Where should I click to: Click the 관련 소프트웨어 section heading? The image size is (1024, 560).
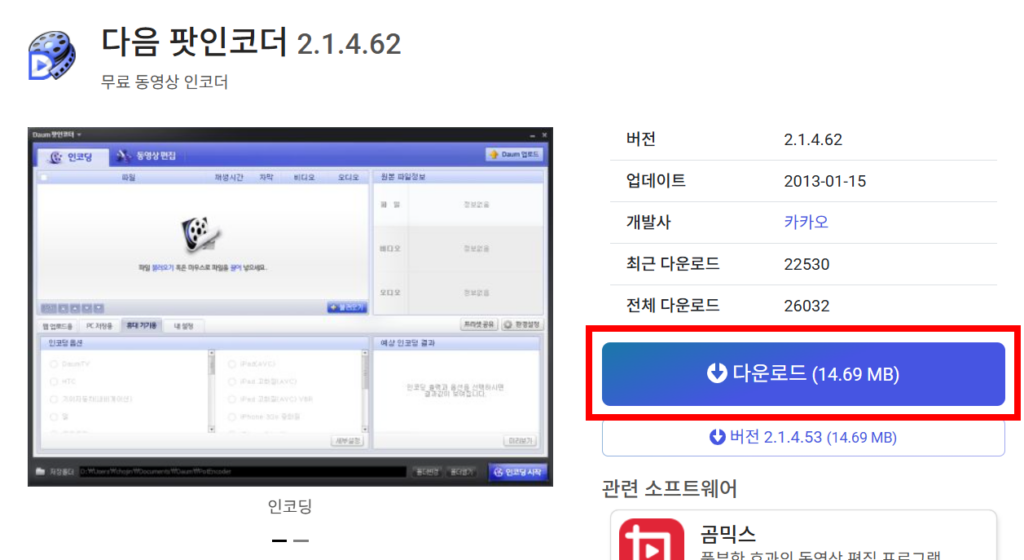coord(669,488)
